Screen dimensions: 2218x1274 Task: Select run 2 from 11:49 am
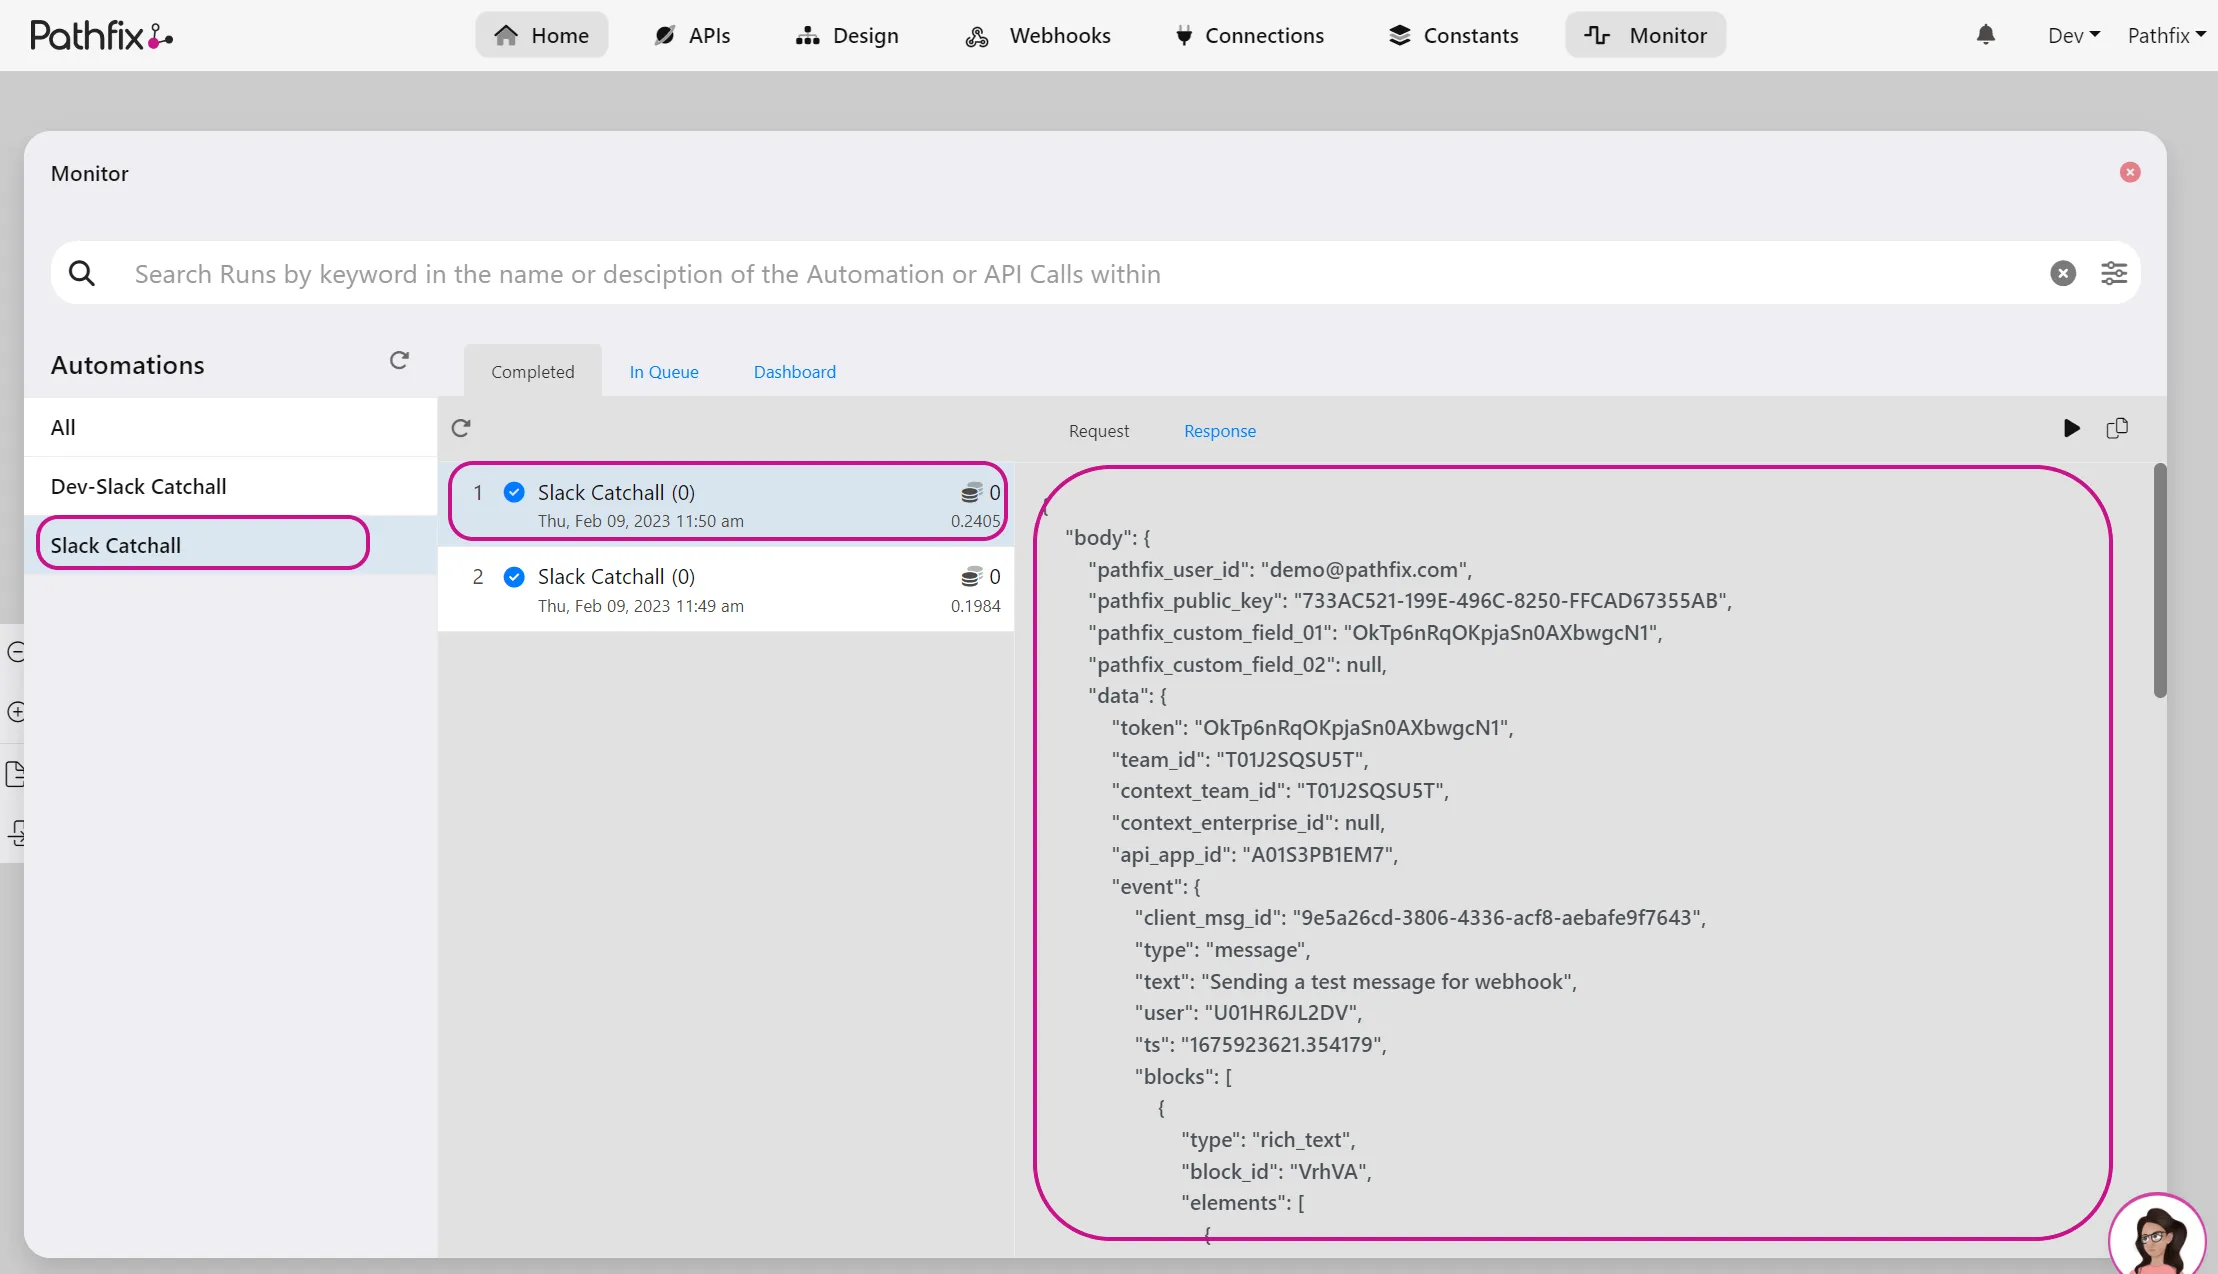click(726, 589)
